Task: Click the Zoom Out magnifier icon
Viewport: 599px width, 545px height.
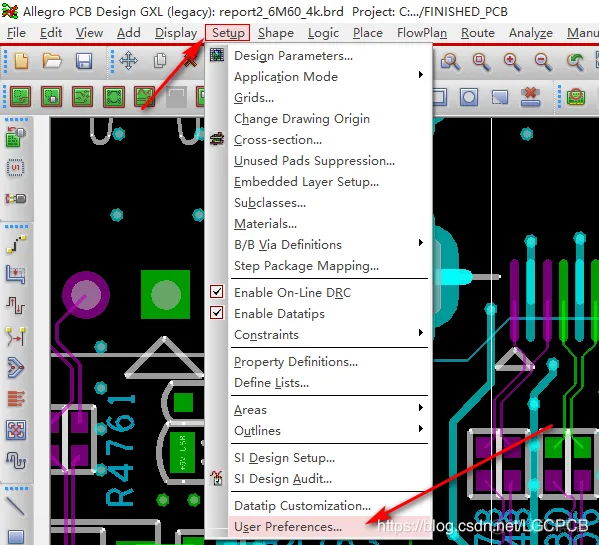Action: coord(543,61)
